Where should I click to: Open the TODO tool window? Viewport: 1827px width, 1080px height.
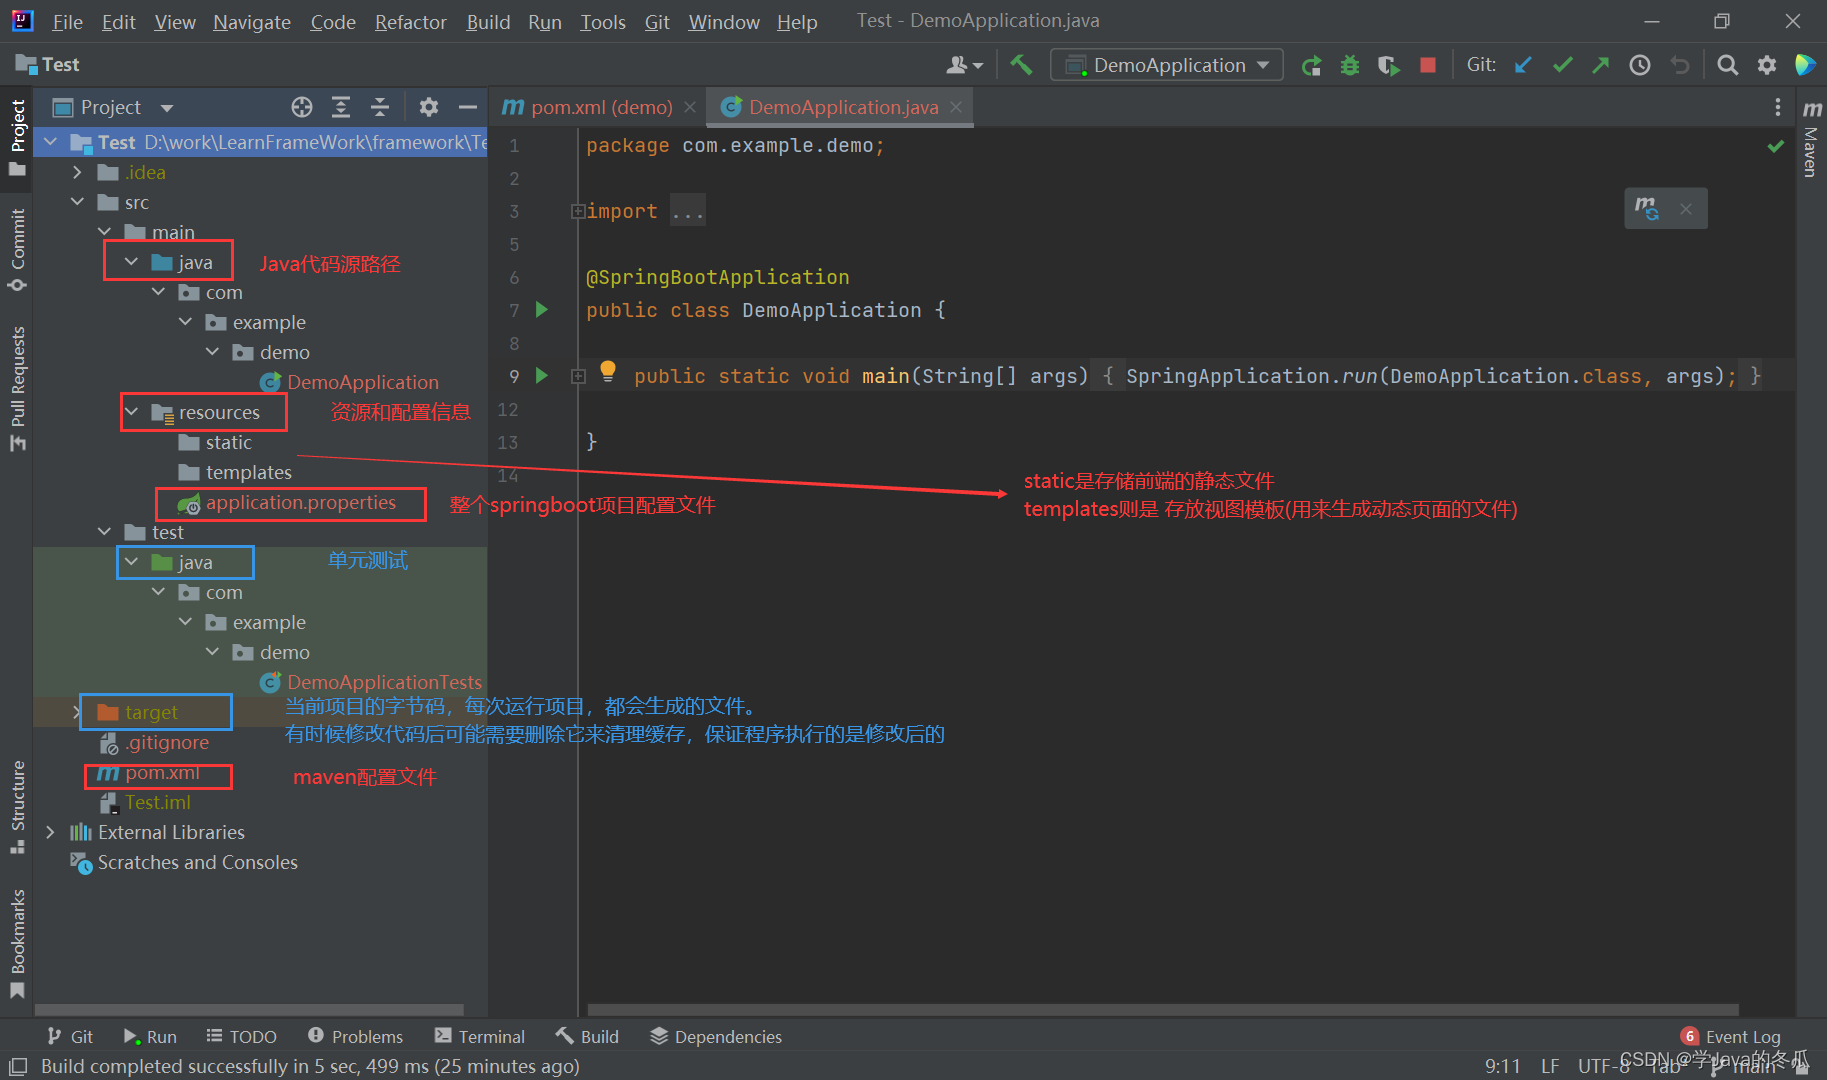[x=241, y=1037]
